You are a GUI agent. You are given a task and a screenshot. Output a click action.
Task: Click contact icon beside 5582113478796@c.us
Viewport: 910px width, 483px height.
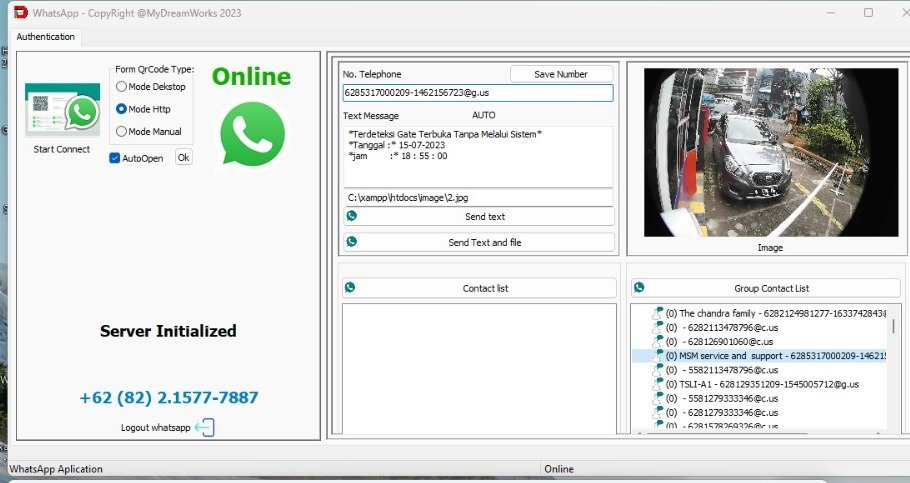coord(658,370)
